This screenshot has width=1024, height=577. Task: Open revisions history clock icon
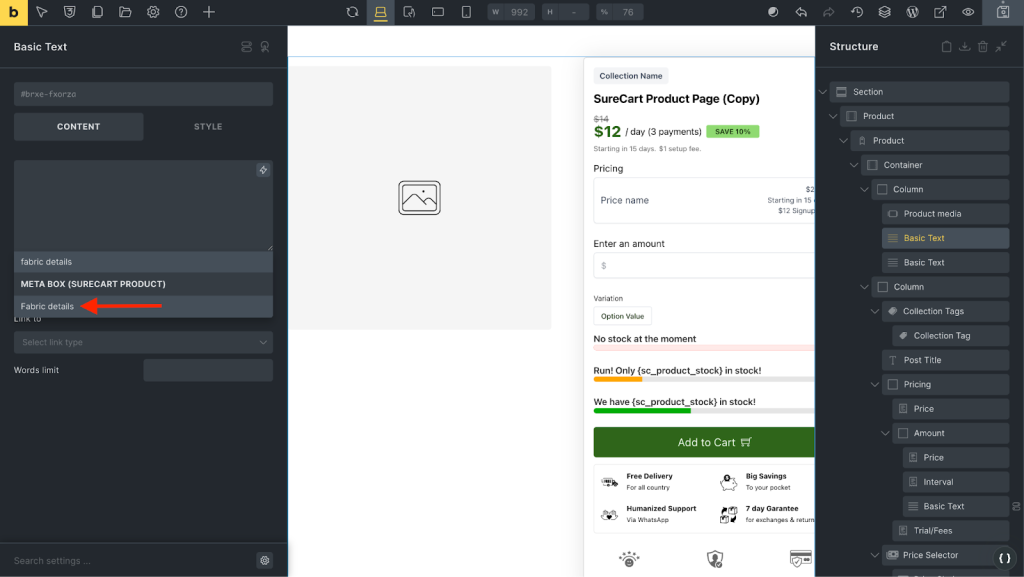[x=857, y=12]
